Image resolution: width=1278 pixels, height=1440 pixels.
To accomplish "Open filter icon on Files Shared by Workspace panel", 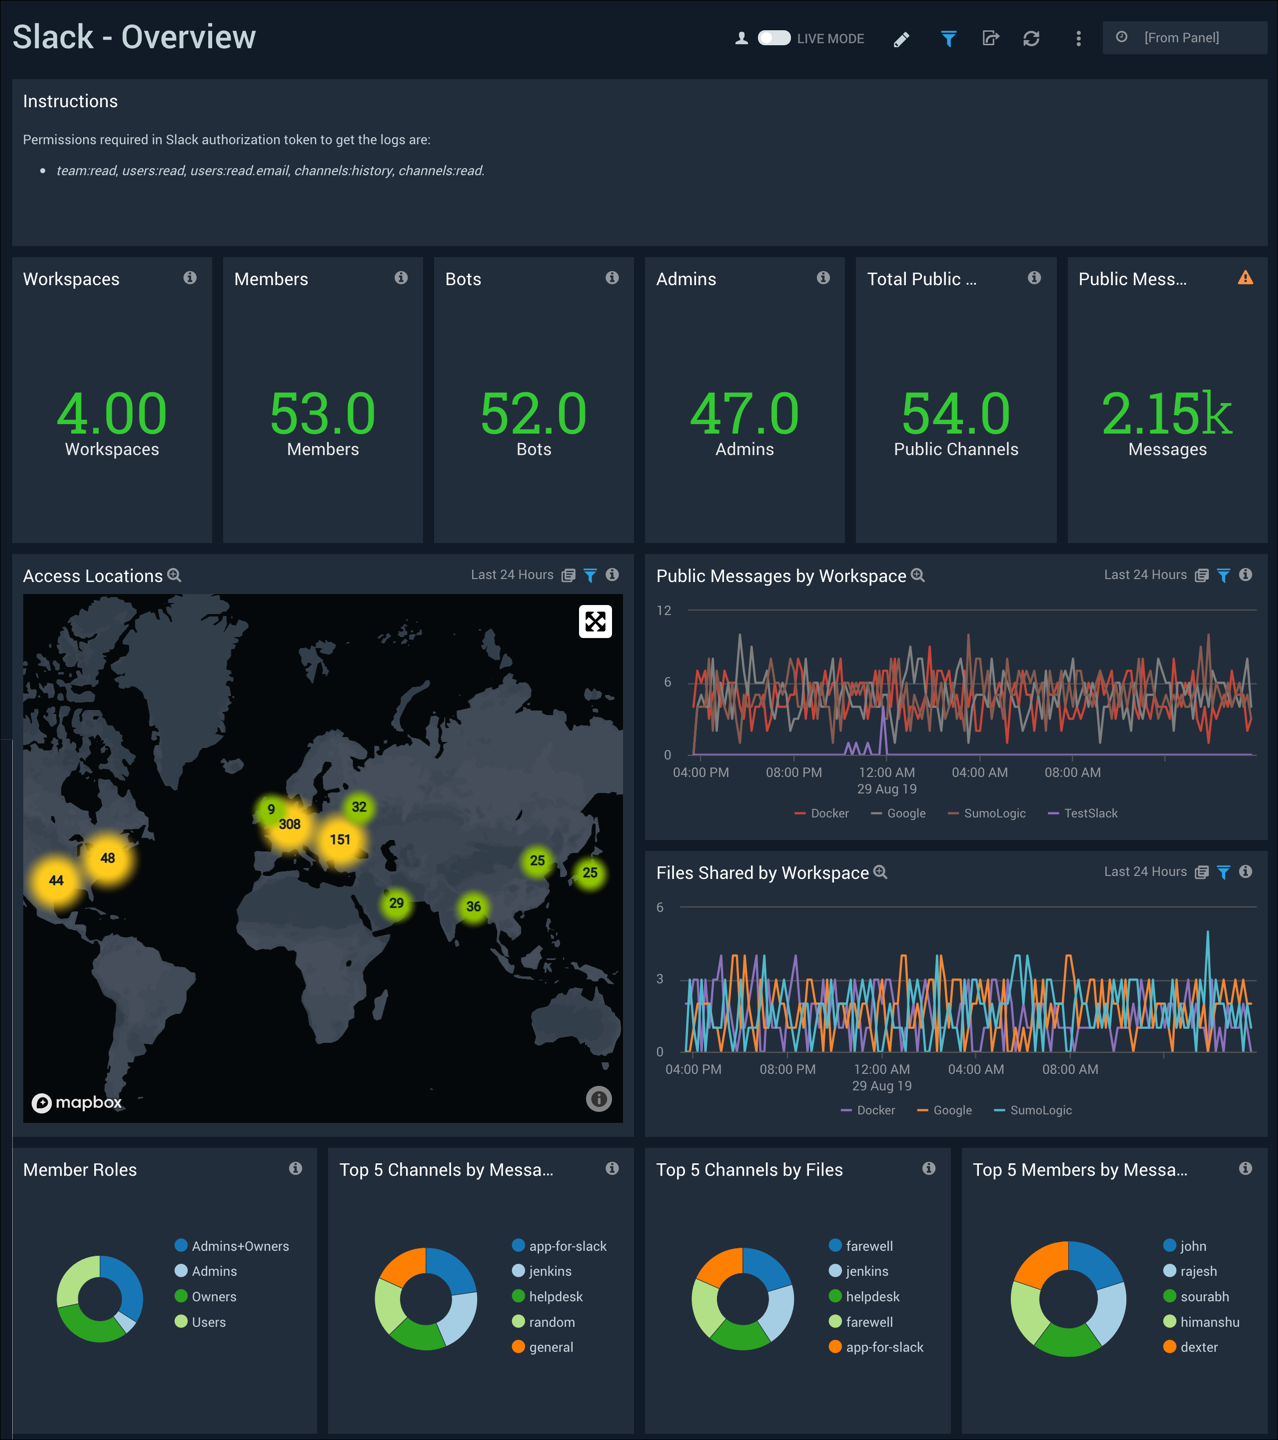I will [1223, 872].
